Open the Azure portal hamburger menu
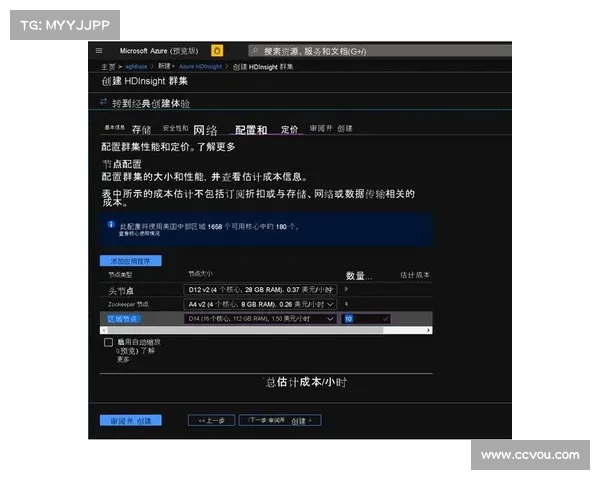 (x=99, y=51)
